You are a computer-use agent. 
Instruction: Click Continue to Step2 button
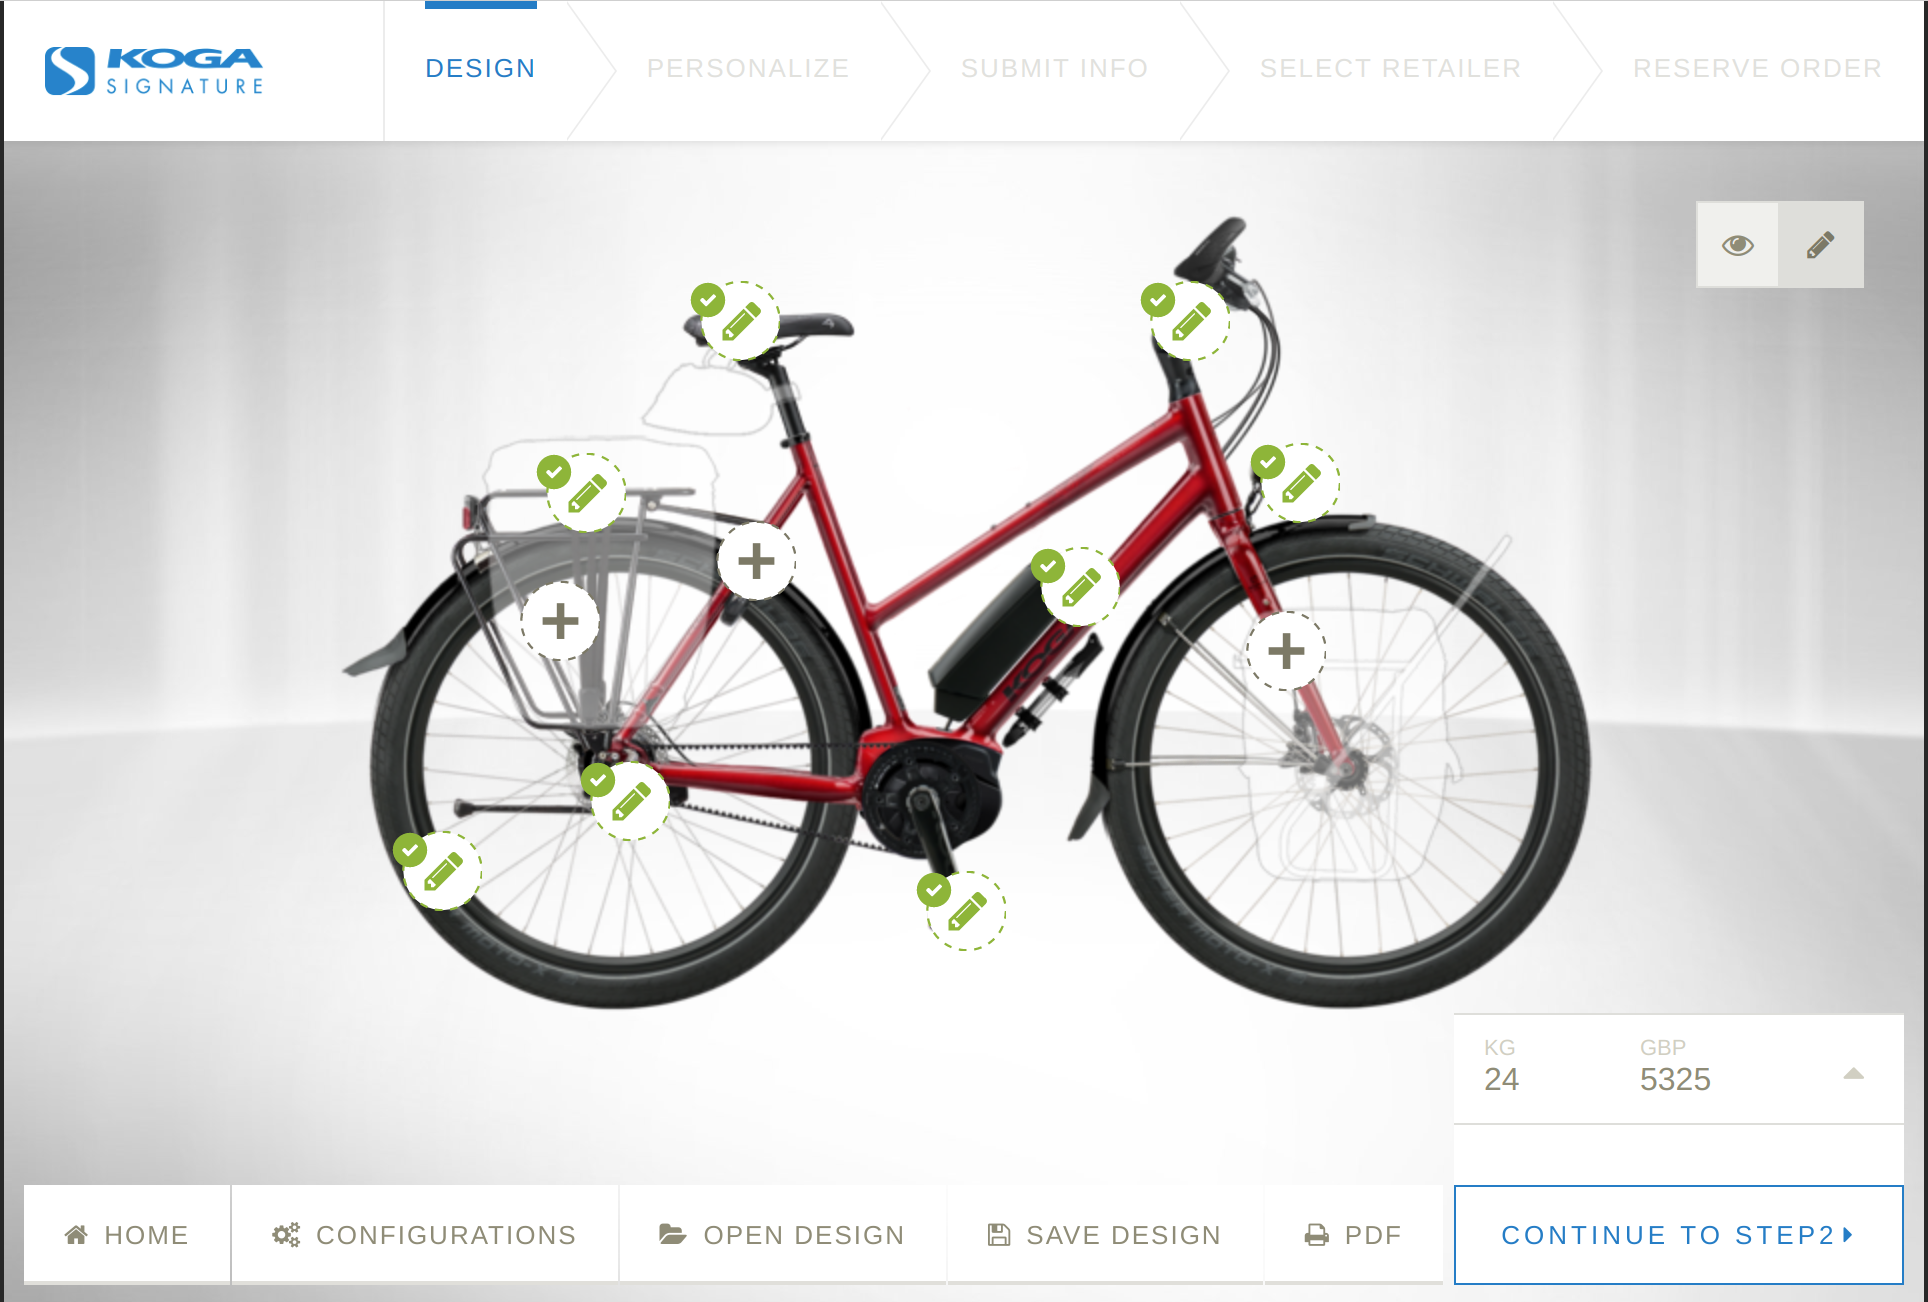coord(1679,1235)
